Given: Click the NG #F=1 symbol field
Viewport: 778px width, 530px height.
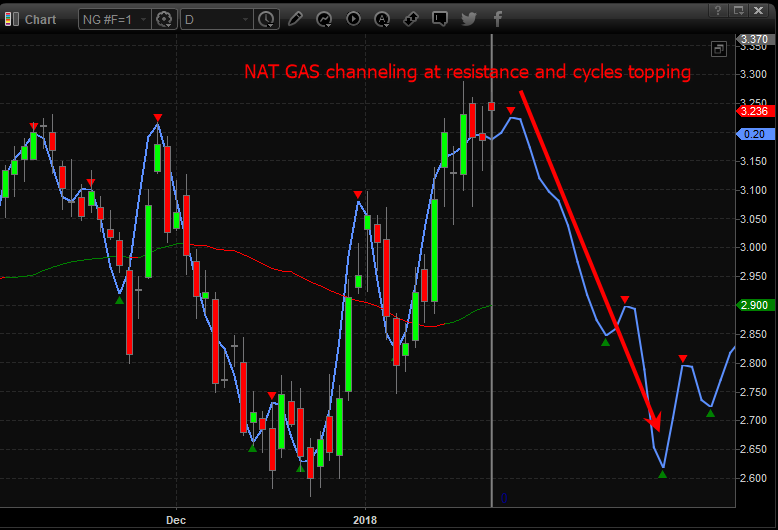Looking at the screenshot, I should pos(115,19).
